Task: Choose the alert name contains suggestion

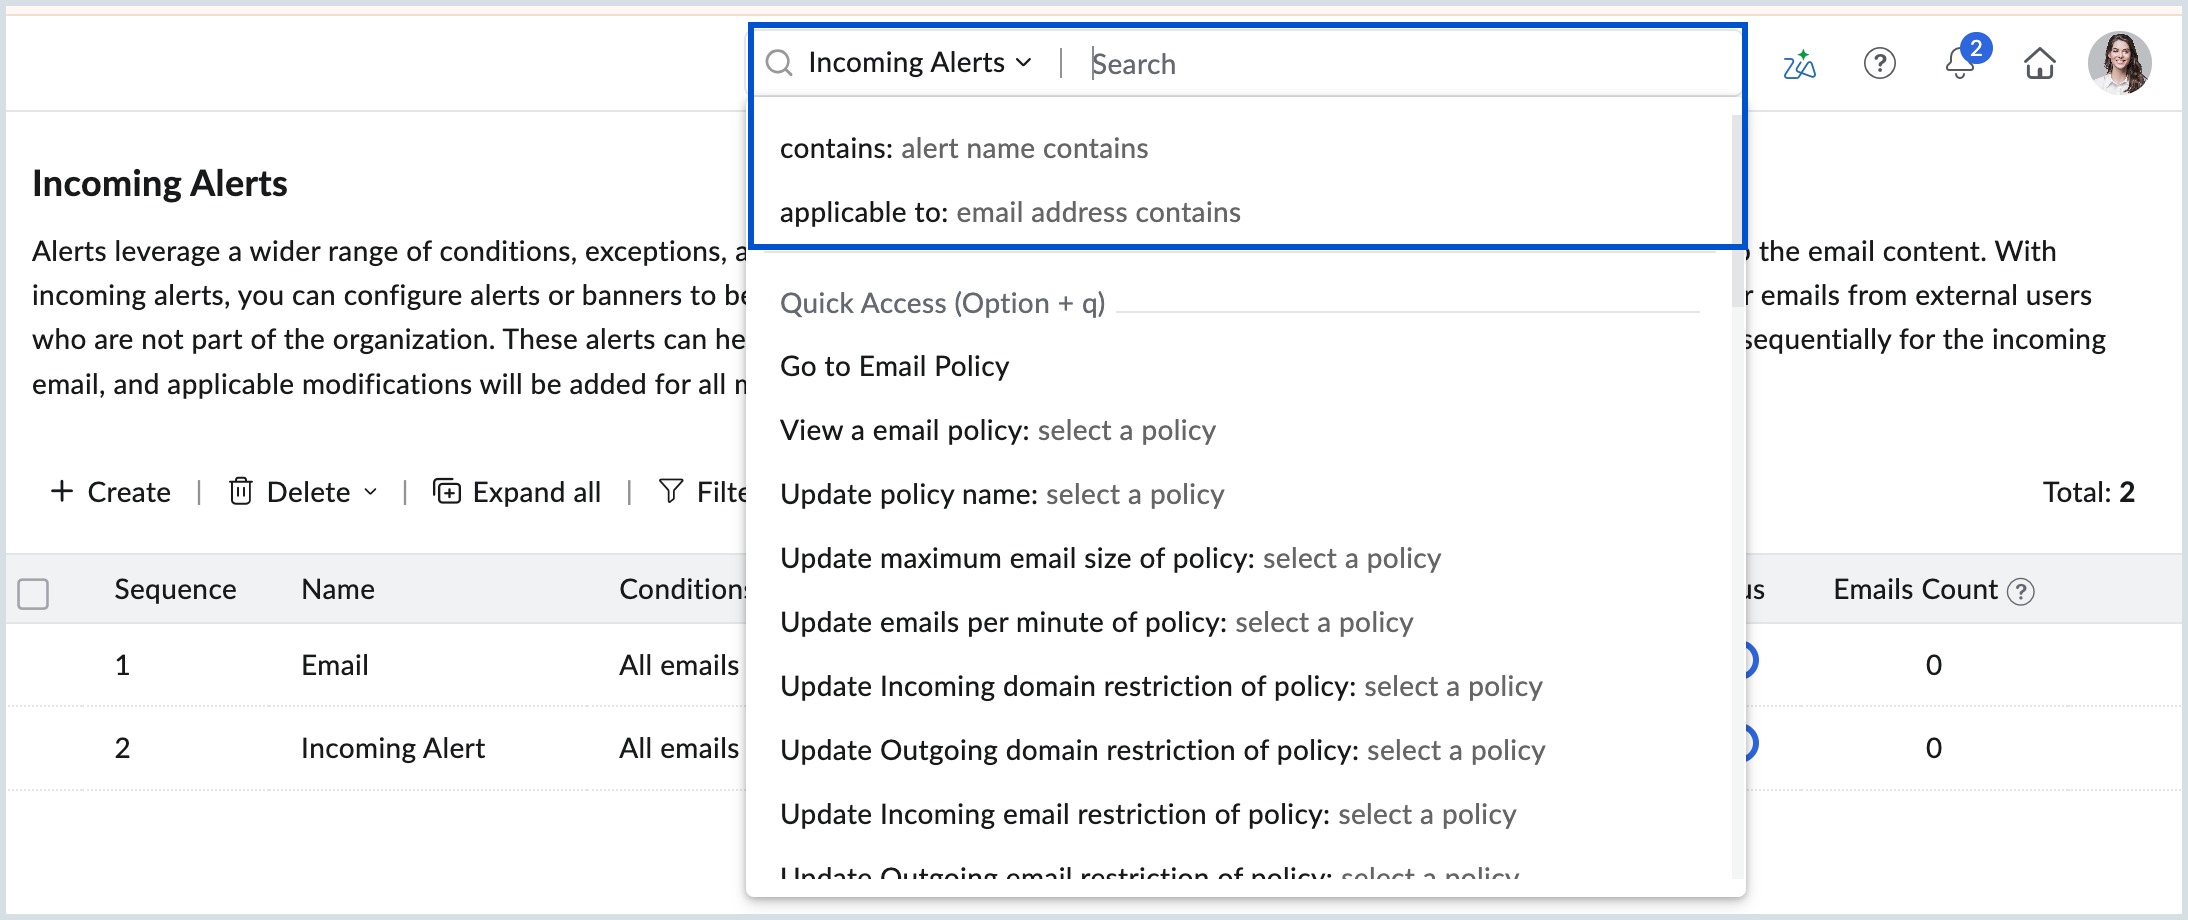Action: tap(1024, 148)
